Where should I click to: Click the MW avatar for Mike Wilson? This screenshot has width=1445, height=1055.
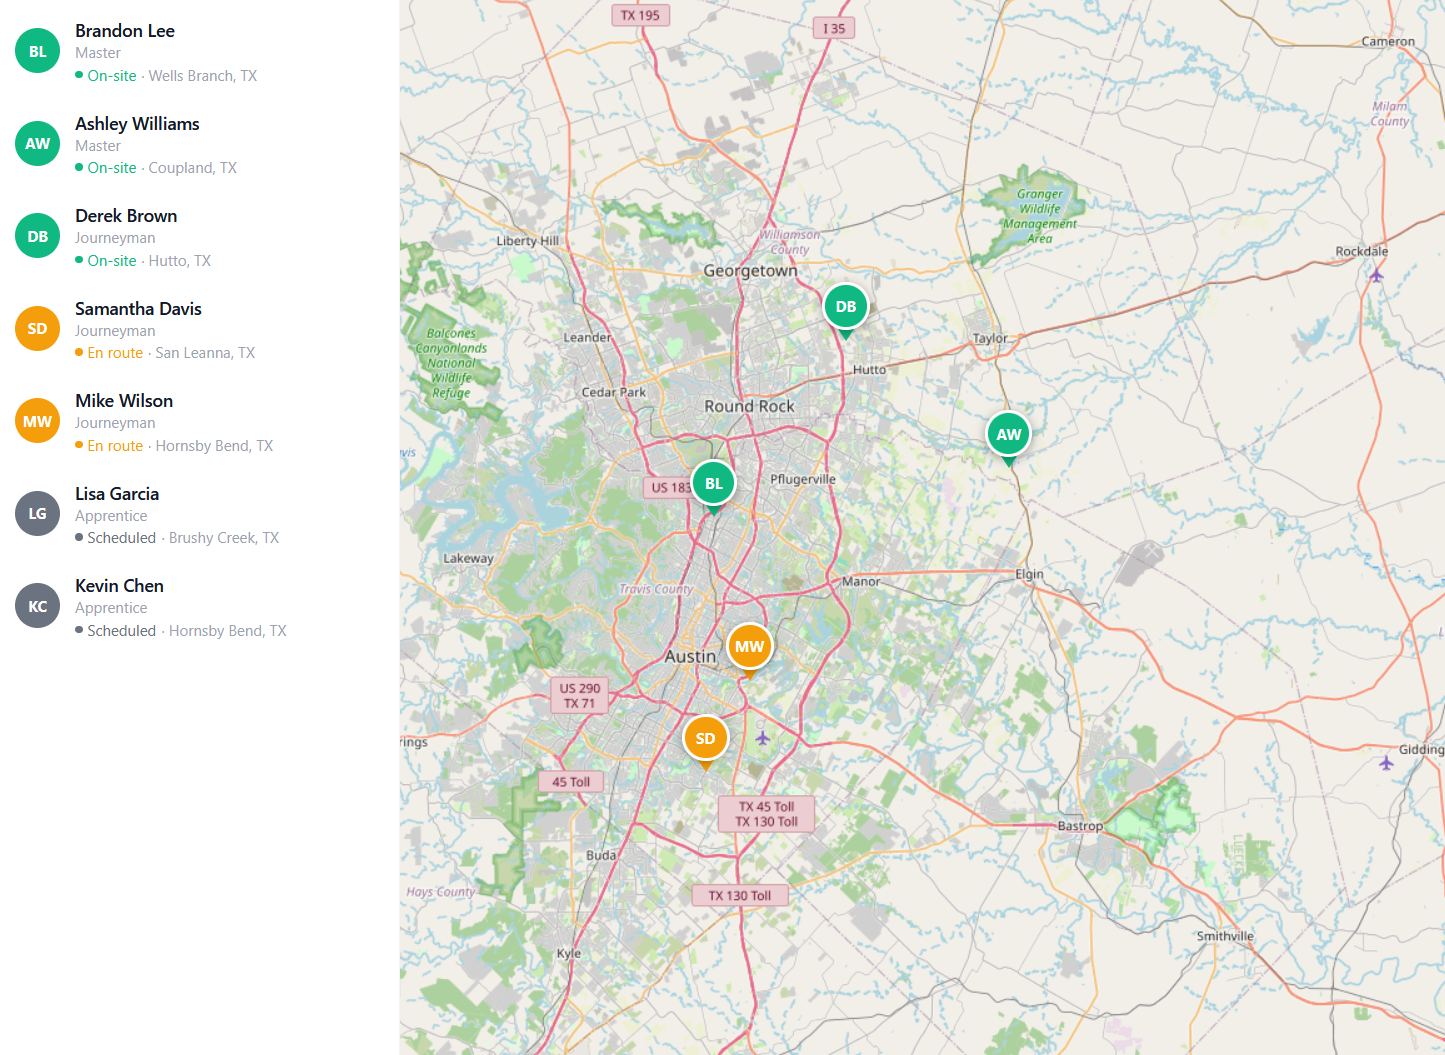tap(37, 421)
